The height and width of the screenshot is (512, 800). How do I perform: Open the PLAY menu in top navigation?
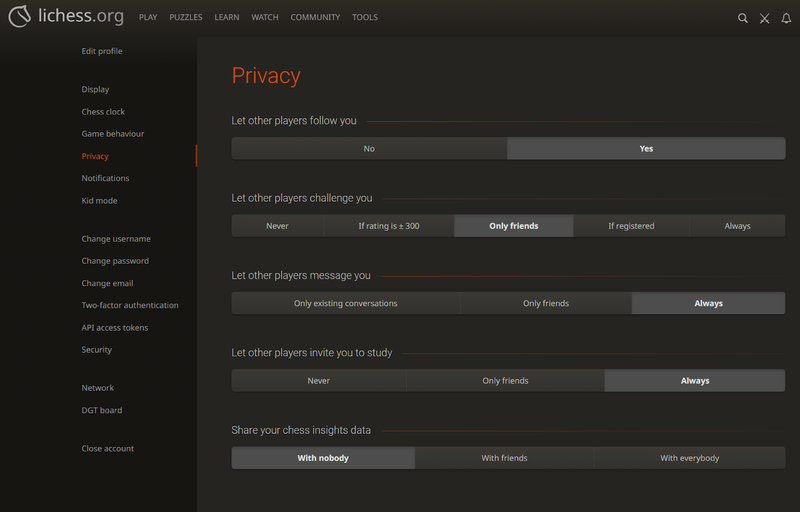tap(148, 18)
